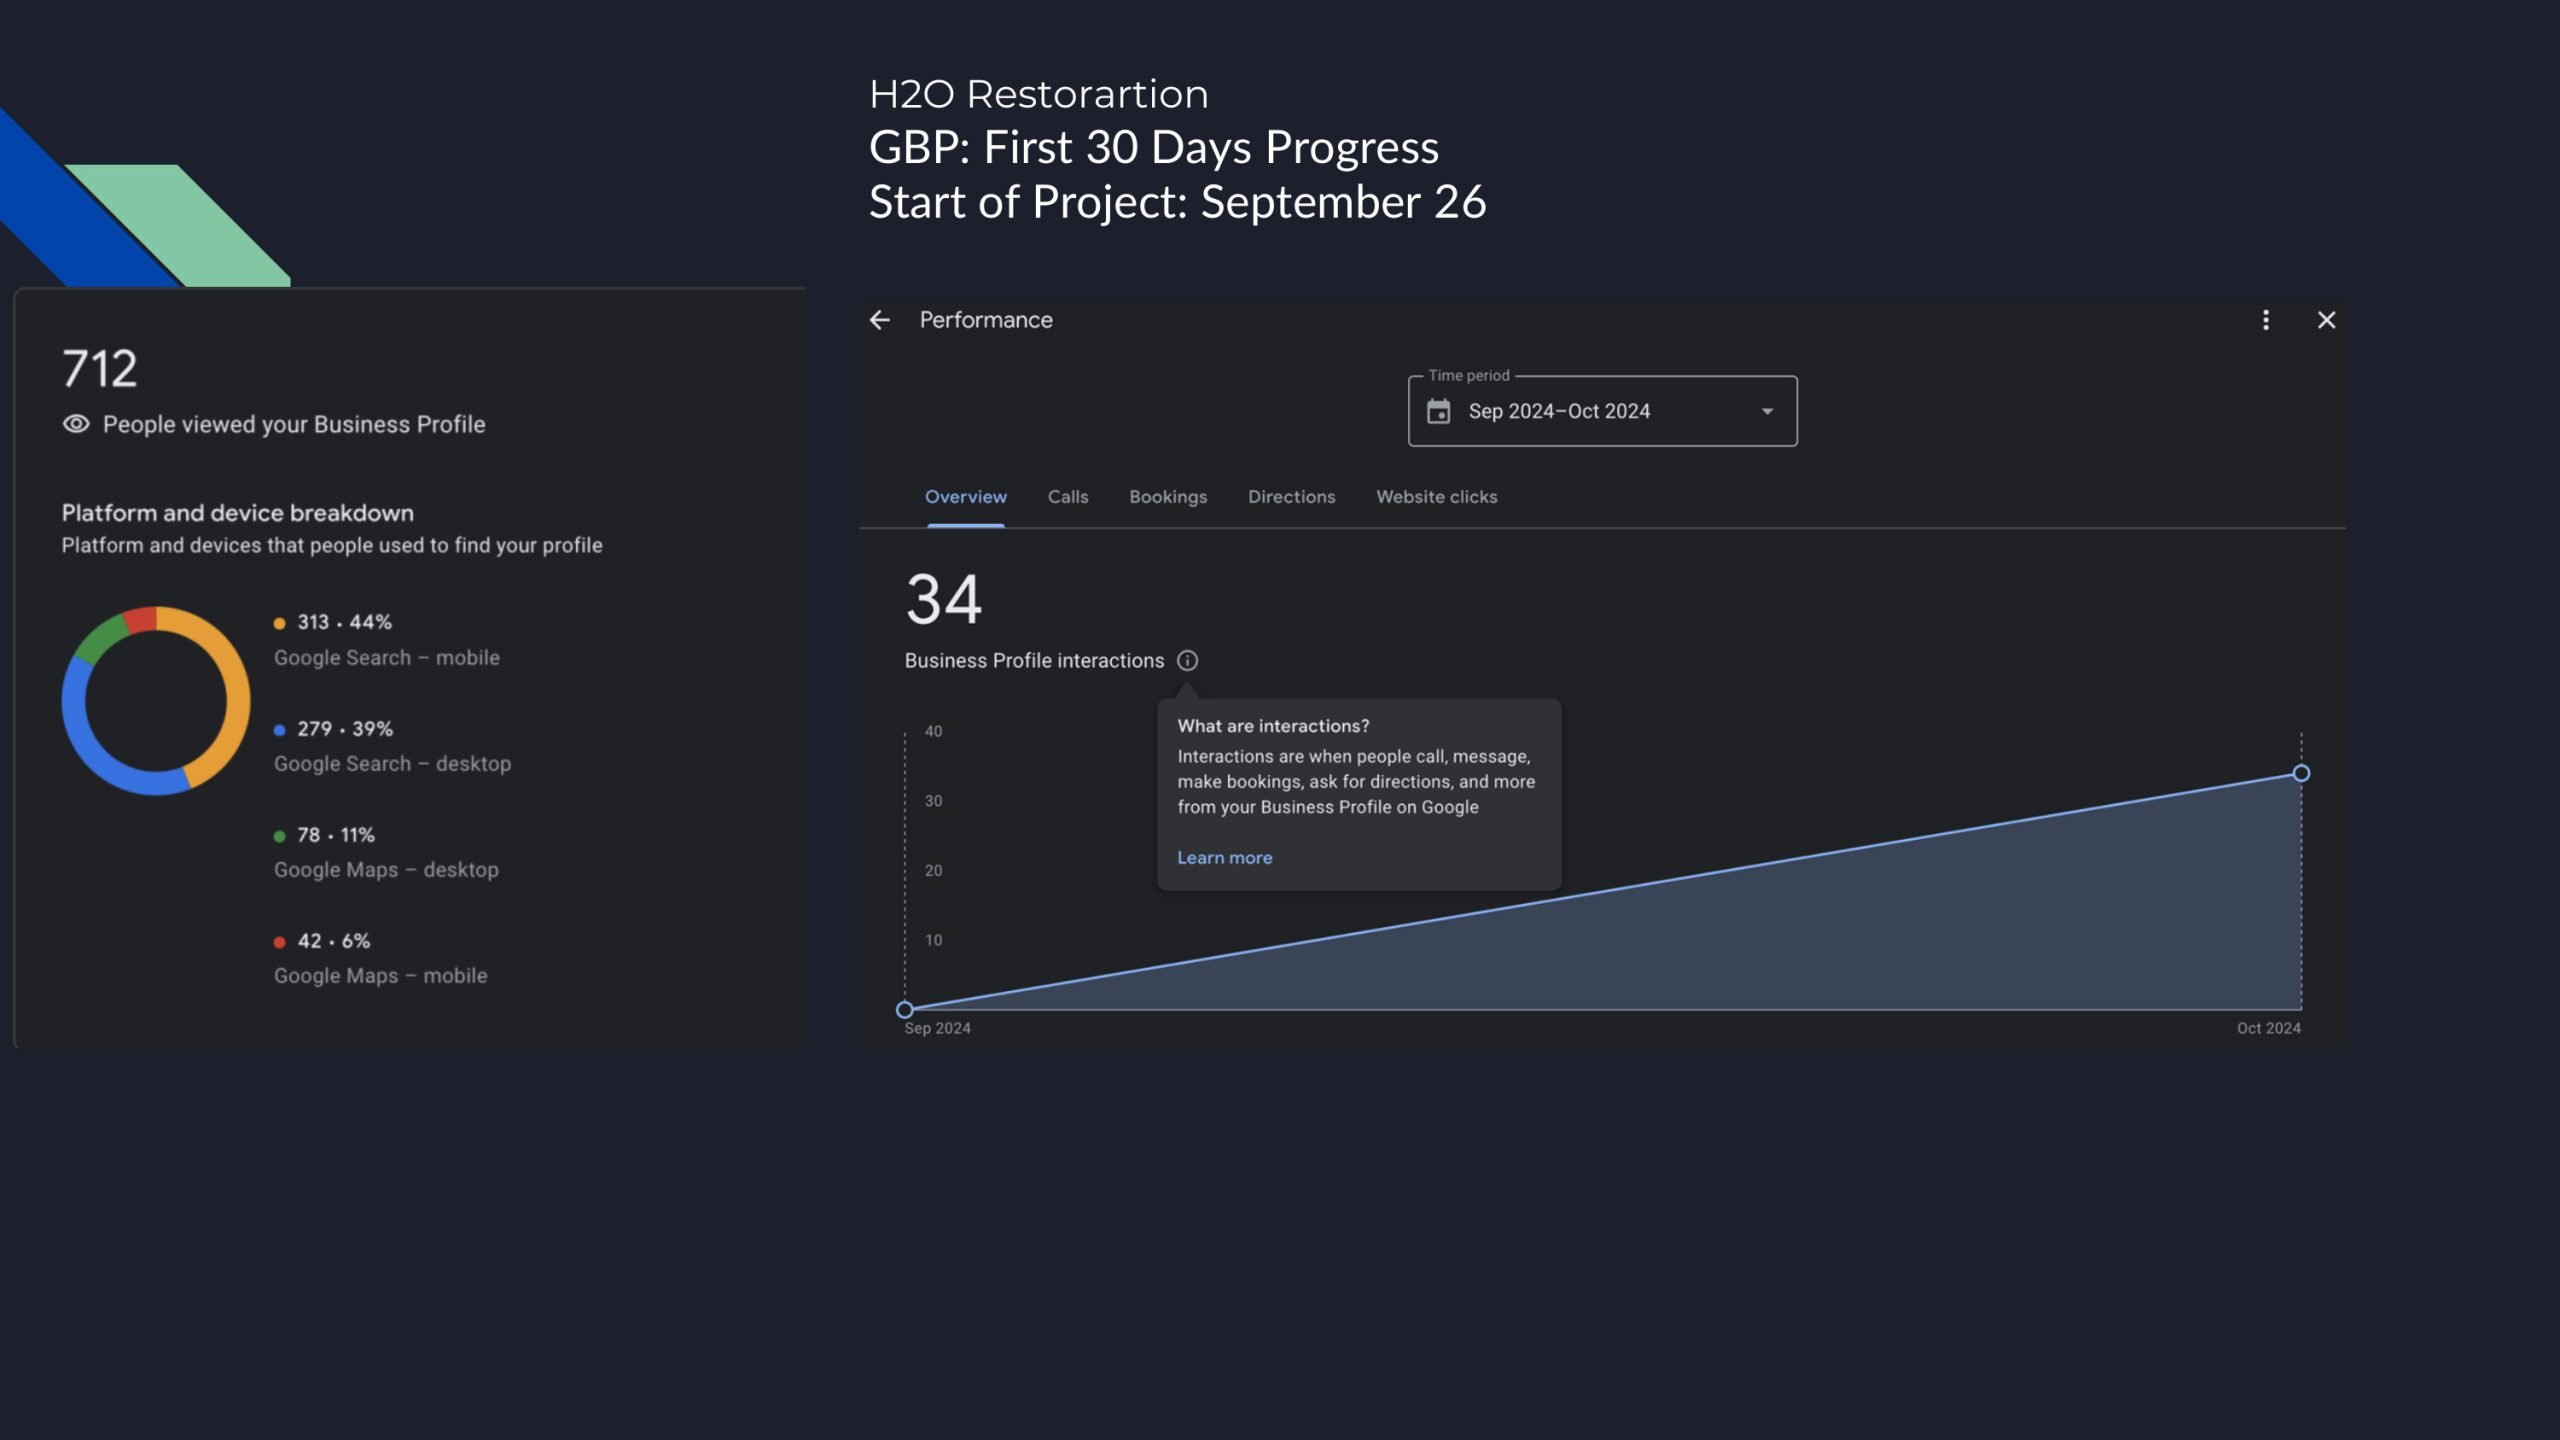The height and width of the screenshot is (1440, 2560).
Task: Expand the Time period dropdown arrow
Action: tap(1767, 411)
